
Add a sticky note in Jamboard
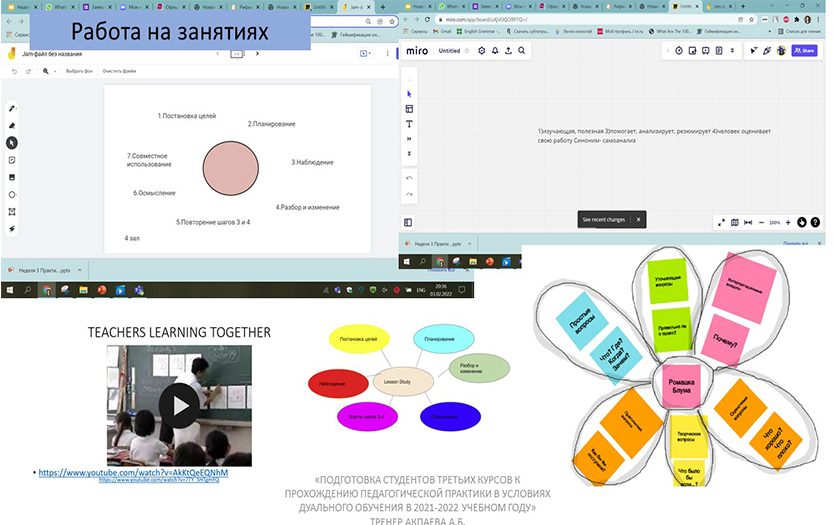12,160
